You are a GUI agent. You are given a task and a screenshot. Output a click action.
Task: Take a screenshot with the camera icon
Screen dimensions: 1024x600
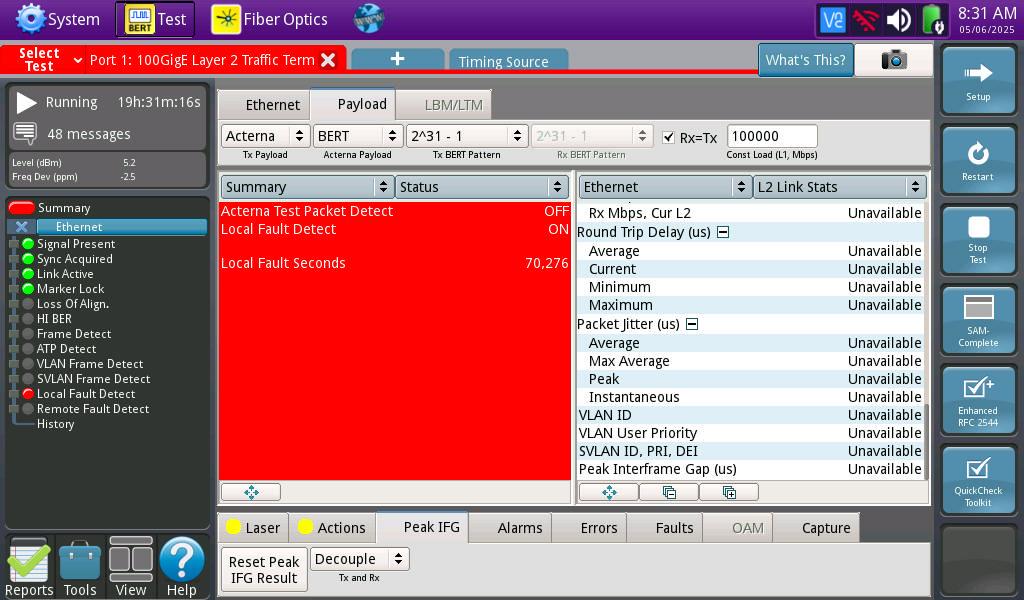(893, 60)
